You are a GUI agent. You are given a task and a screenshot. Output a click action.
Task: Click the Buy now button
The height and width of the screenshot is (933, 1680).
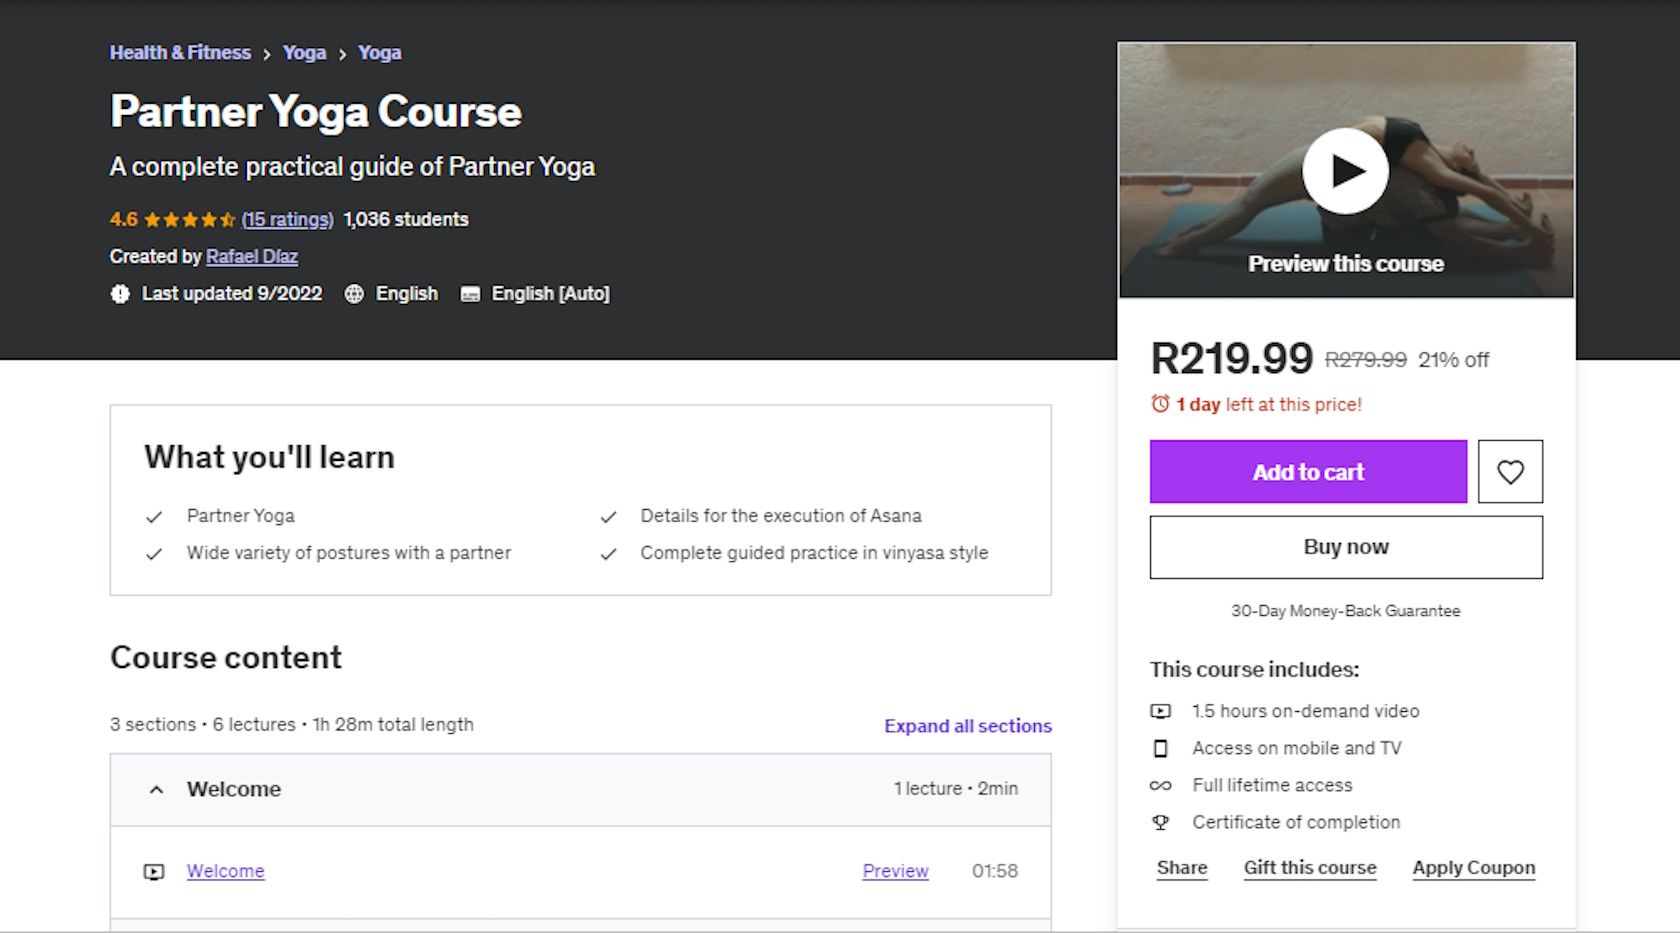(x=1346, y=547)
